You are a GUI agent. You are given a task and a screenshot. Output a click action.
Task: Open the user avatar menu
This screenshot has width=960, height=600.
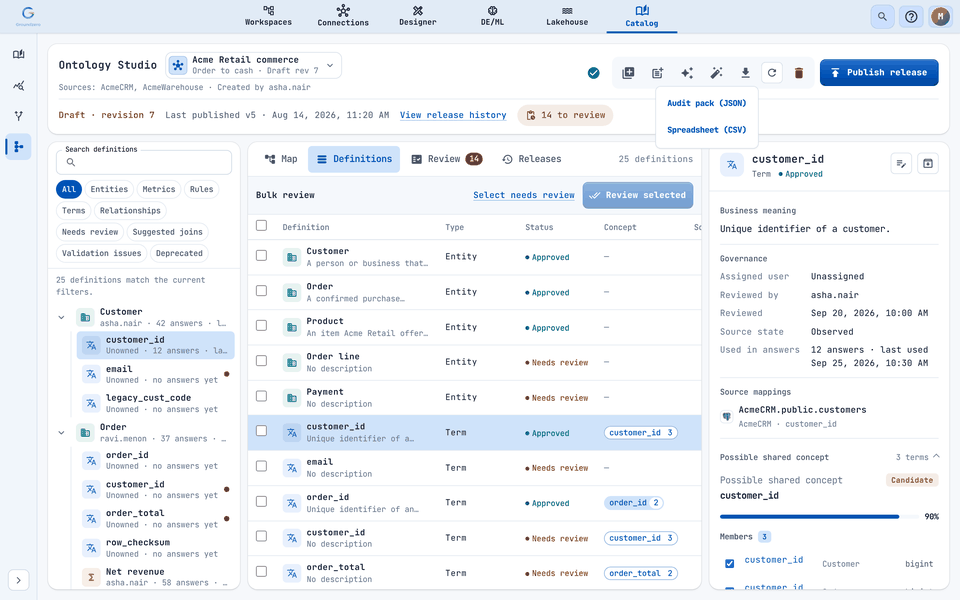tap(940, 17)
